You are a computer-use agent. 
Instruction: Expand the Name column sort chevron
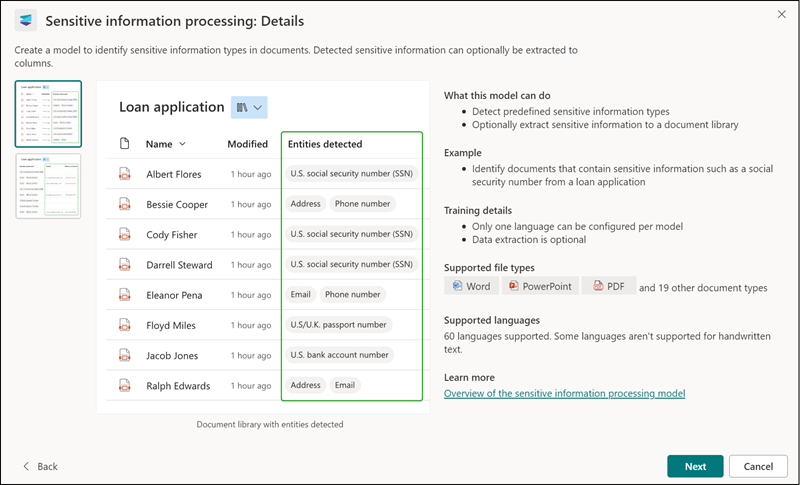point(182,144)
